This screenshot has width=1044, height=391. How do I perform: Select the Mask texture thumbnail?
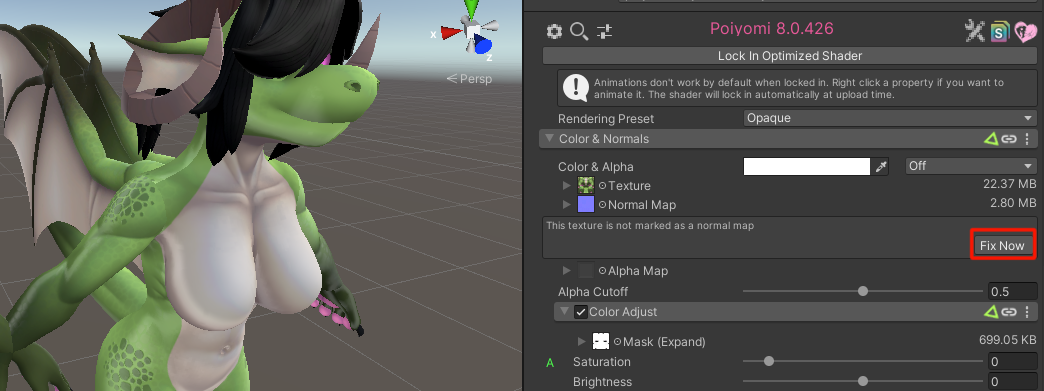(x=601, y=341)
